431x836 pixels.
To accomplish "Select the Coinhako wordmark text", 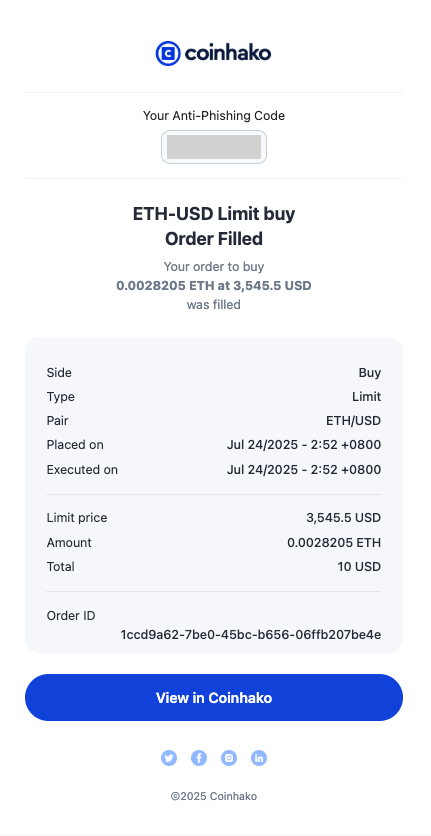I will point(228,53).
